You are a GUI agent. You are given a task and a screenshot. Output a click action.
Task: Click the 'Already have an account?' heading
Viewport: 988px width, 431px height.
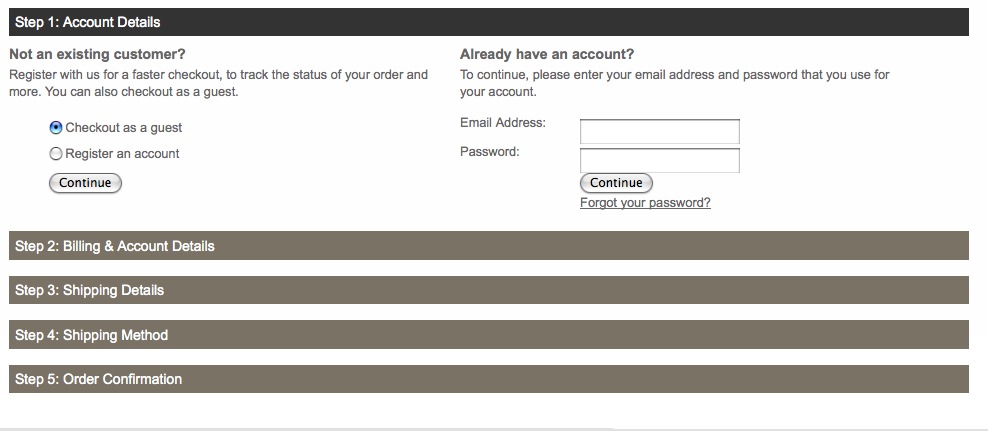547,54
